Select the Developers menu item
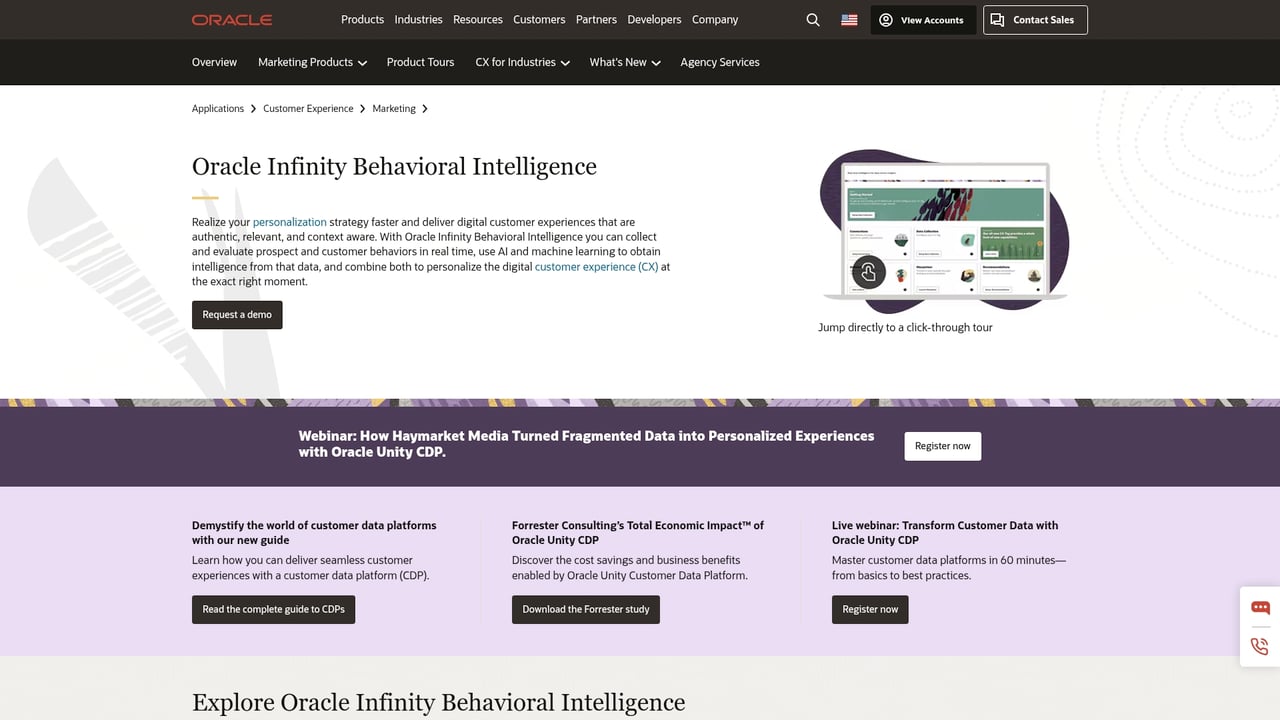The image size is (1280, 720). click(x=654, y=19)
